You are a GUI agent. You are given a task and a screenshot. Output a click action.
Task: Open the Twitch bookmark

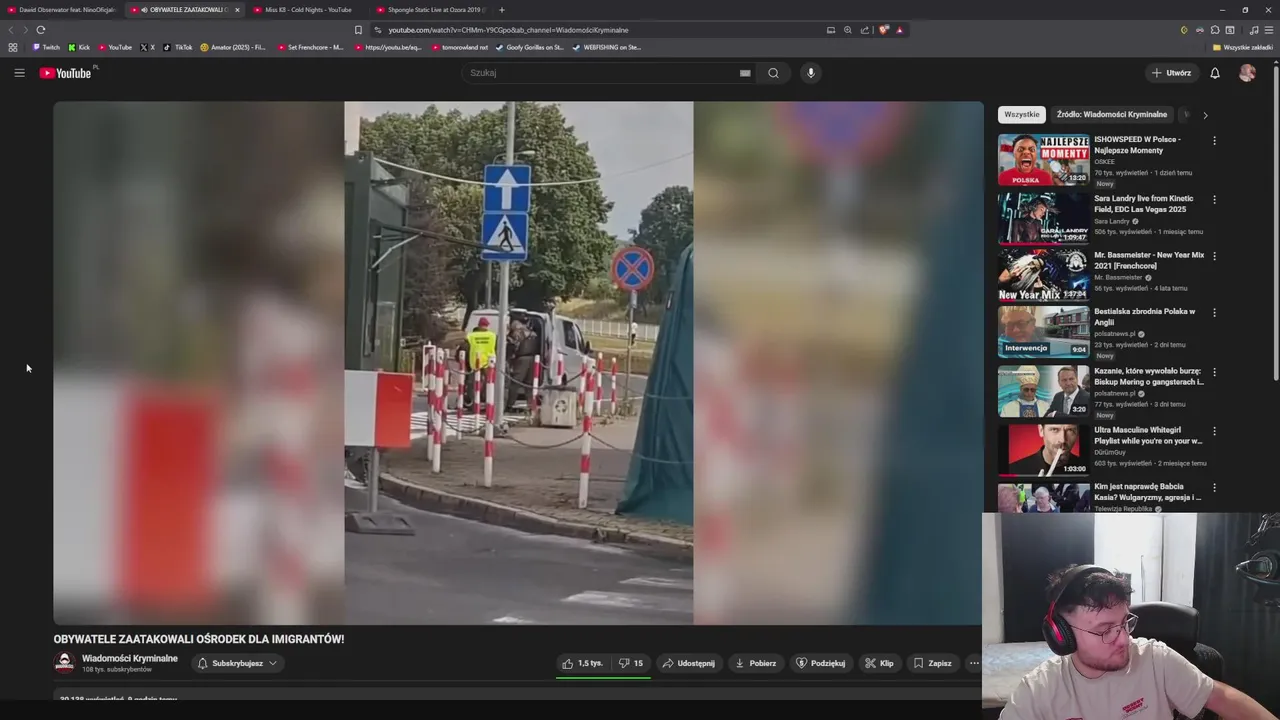coord(46,47)
